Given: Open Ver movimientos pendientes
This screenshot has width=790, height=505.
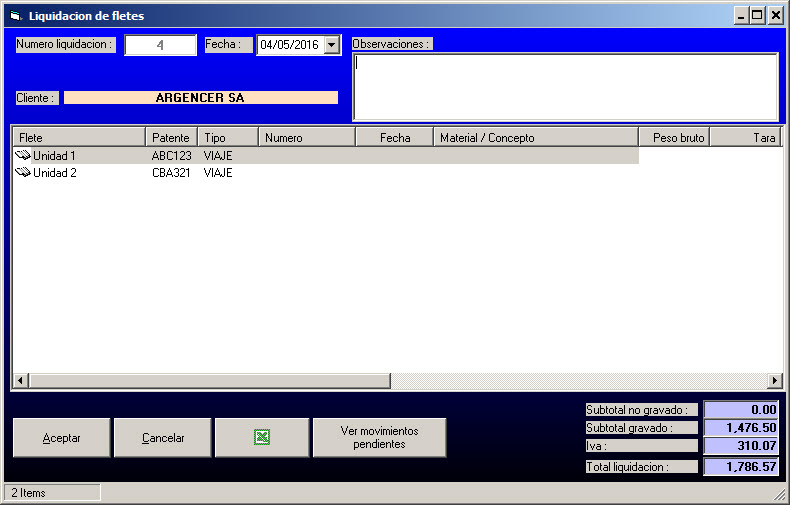Looking at the screenshot, I should 379,438.
